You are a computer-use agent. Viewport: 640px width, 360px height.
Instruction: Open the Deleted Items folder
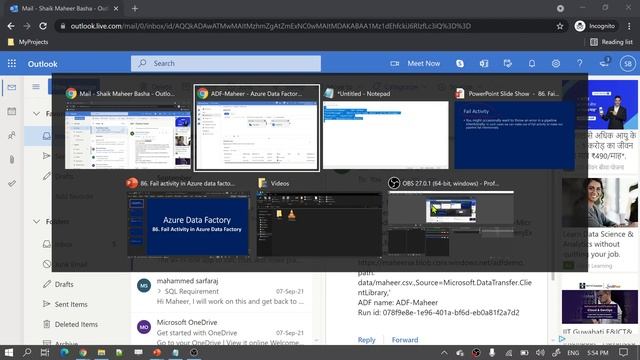coord(76,324)
